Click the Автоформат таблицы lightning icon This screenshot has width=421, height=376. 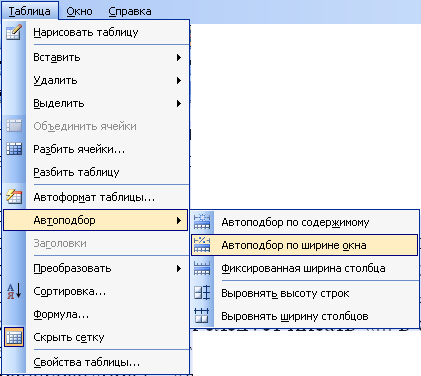pyautogui.click(x=14, y=197)
